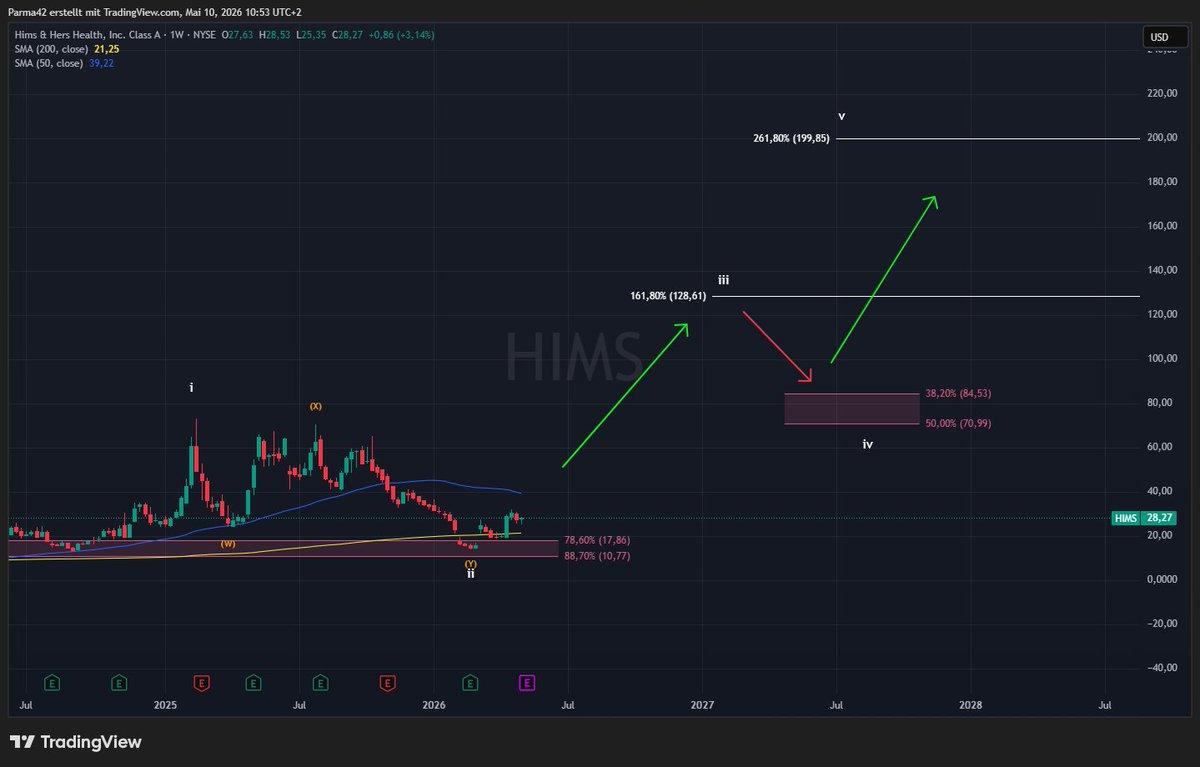Click the −40,00 price axis label
This screenshot has width=1200, height=767.
click(x=1161, y=667)
